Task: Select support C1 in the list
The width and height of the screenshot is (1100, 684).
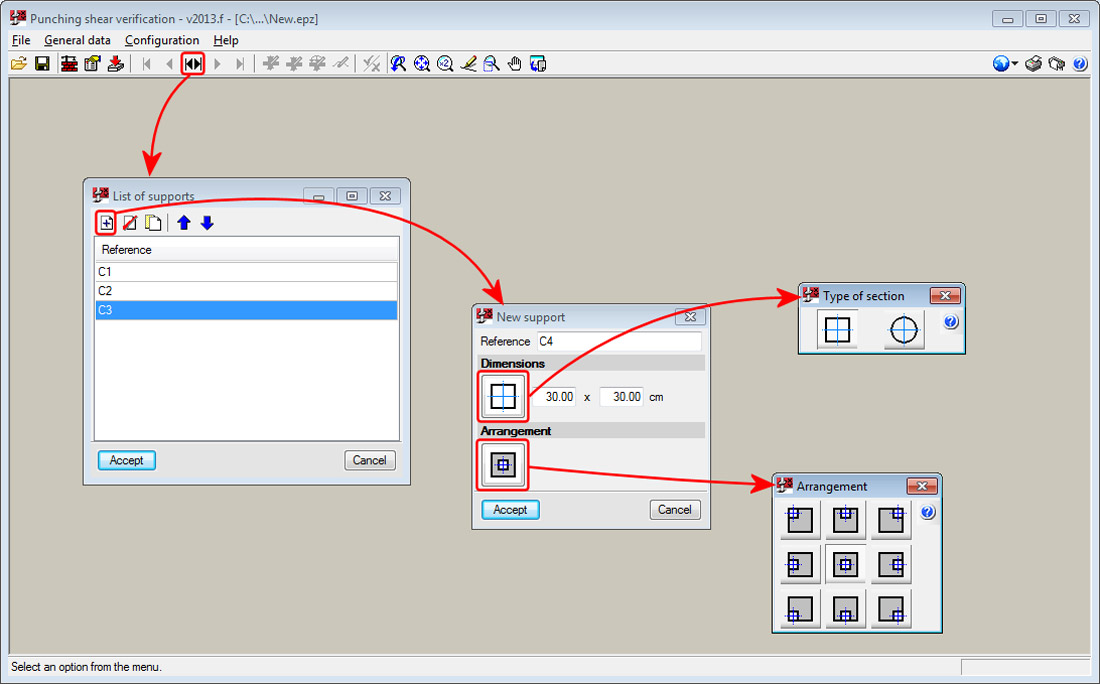Action: [246, 271]
